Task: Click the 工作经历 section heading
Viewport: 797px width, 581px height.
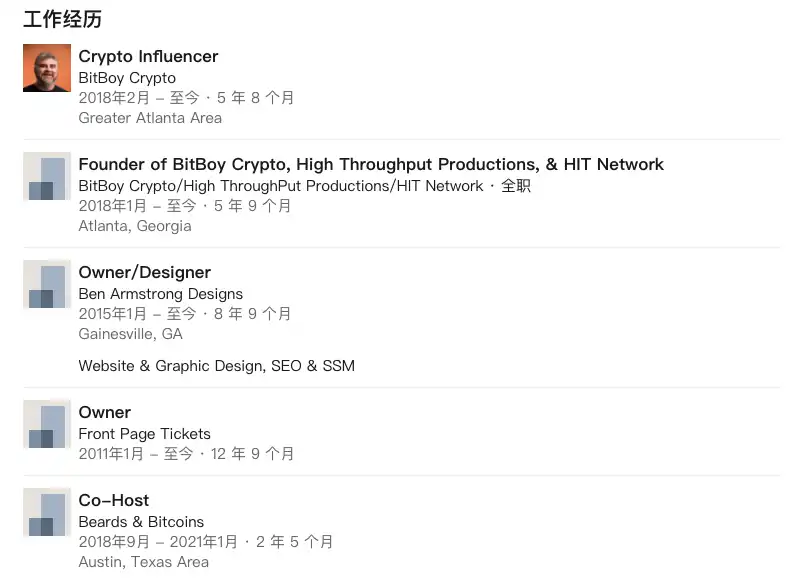Action: pyautogui.click(x=62, y=20)
